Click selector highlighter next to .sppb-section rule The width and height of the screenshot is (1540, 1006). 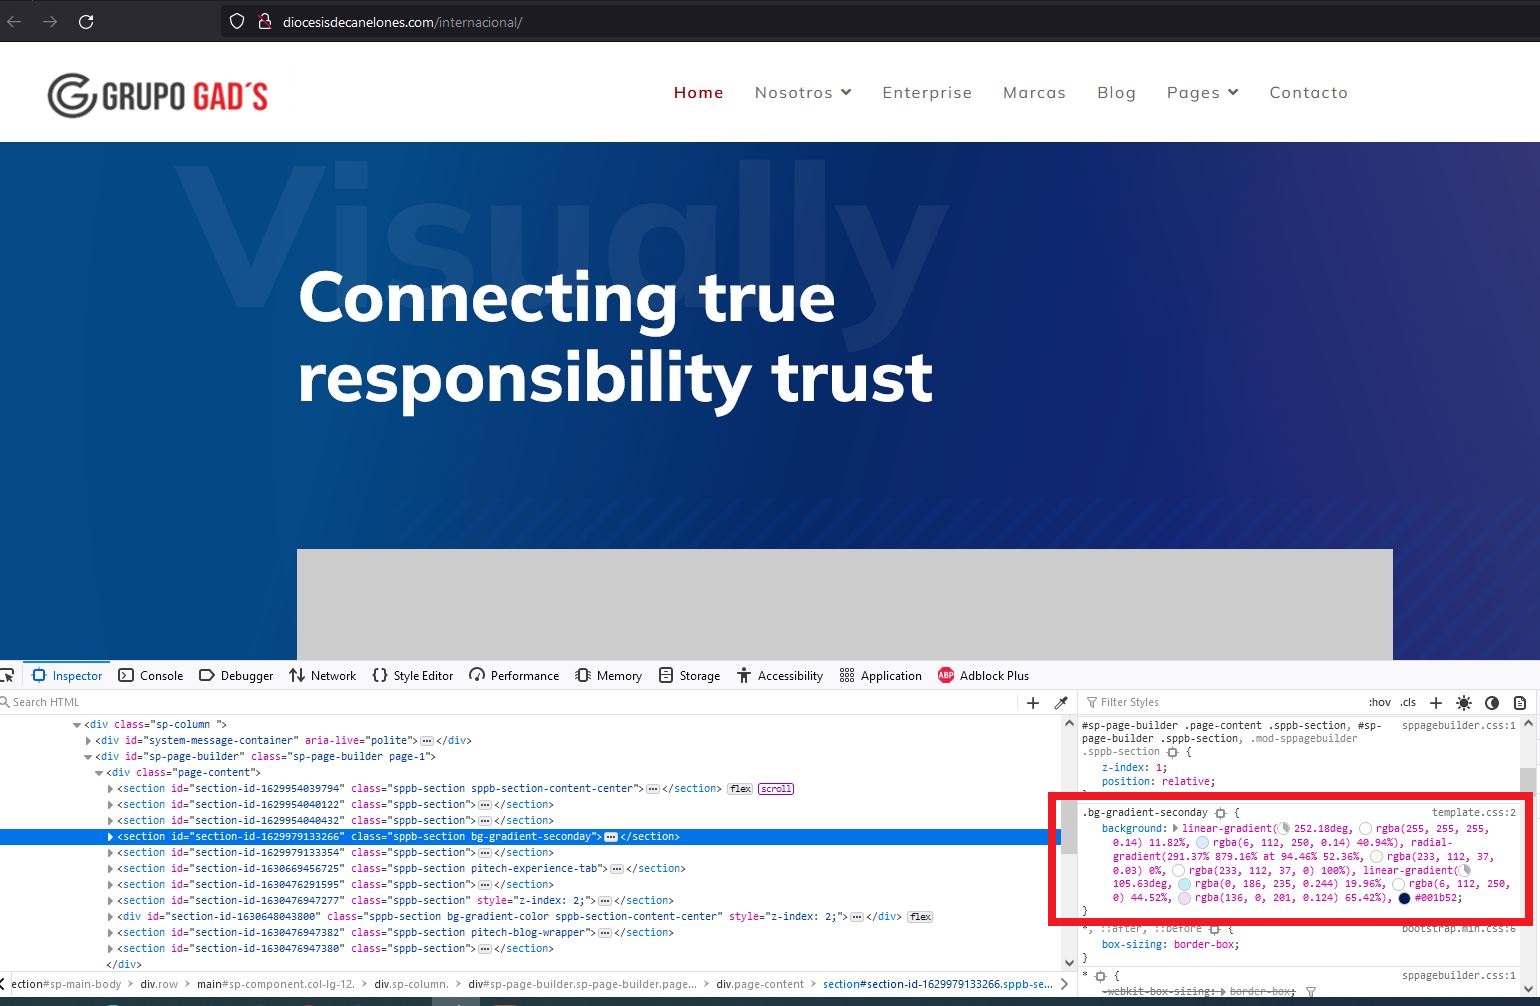pyautogui.click(x=1172, y=752)
